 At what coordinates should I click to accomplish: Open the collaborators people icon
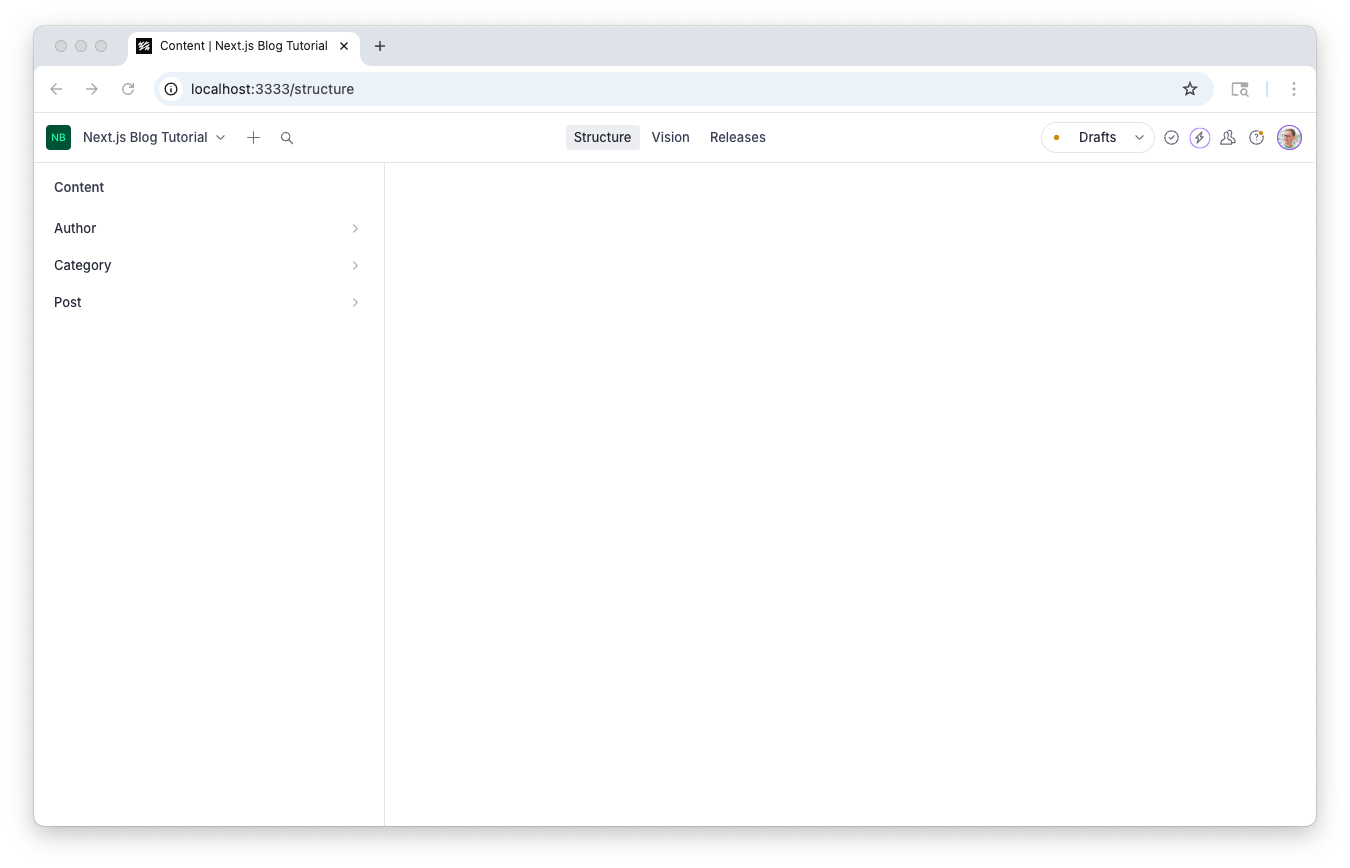tap(1228, 137)
